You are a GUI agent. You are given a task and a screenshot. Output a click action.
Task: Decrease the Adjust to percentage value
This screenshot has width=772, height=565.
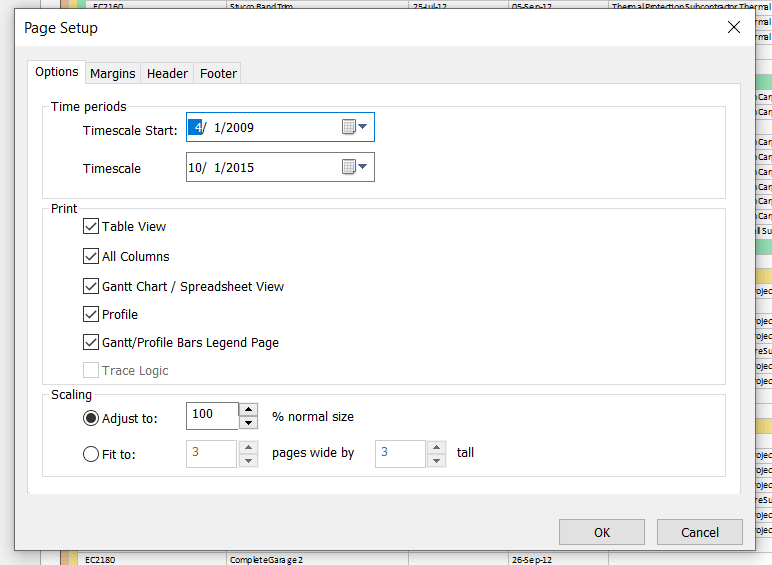point(249,423)
